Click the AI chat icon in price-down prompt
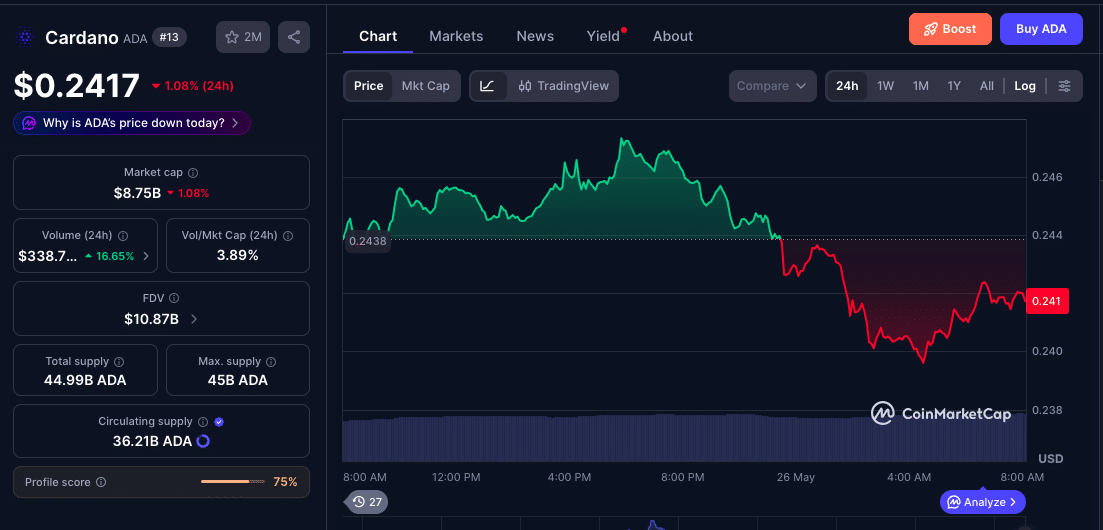Screen dimensions: 1103x530 [x=29, y=123]
